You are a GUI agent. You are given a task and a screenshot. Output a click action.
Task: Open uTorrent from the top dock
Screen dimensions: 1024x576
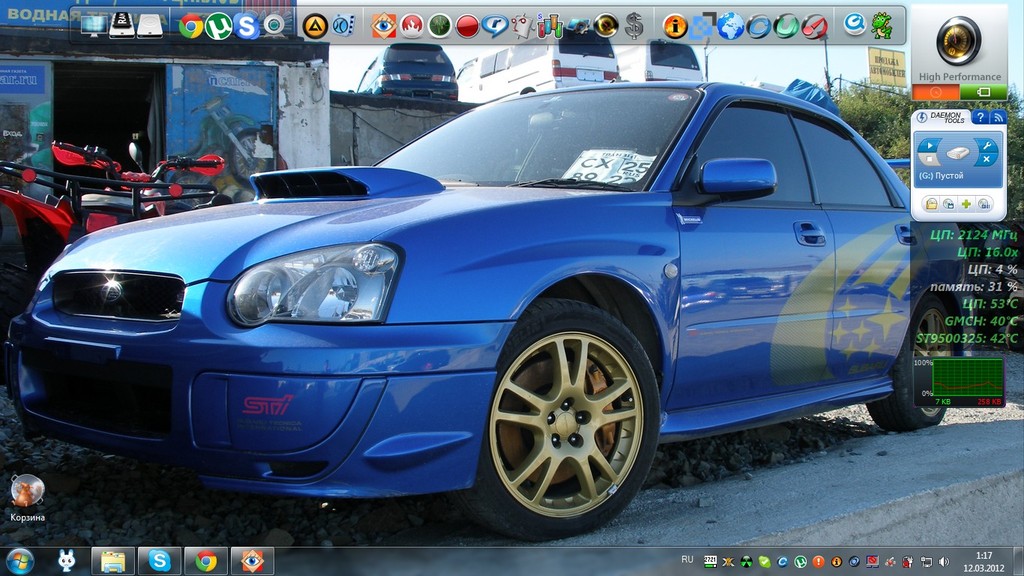click(x=219, y=26)
